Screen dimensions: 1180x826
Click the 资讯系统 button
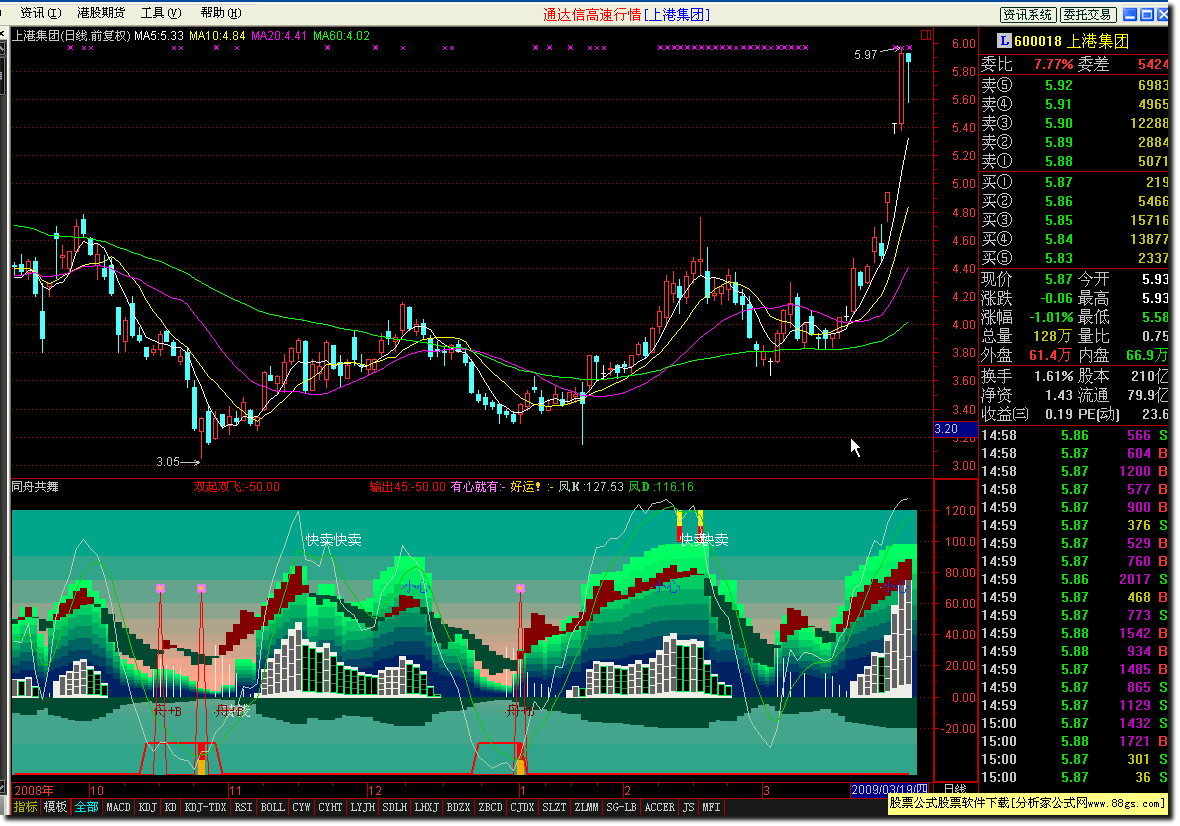click(x=1028, y=14)
